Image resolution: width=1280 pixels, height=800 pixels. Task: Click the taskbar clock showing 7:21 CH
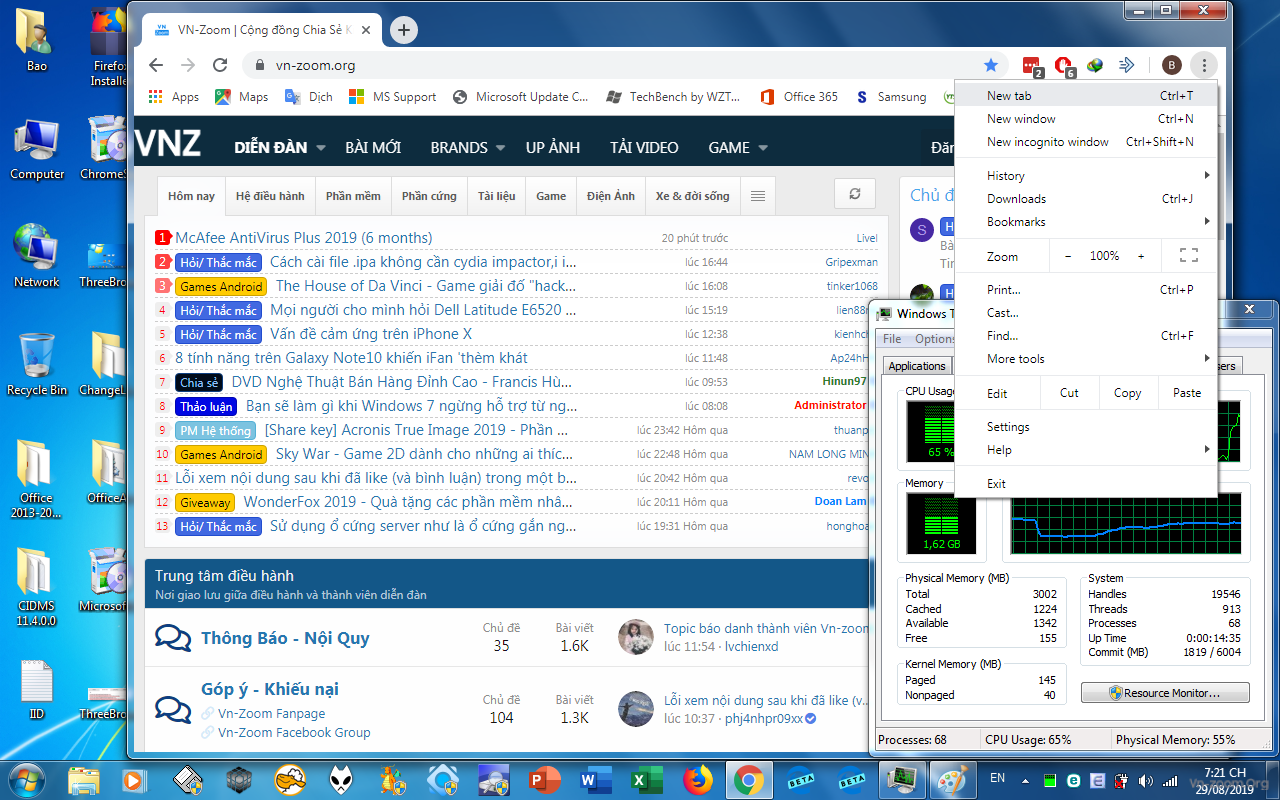[1225, 780]
